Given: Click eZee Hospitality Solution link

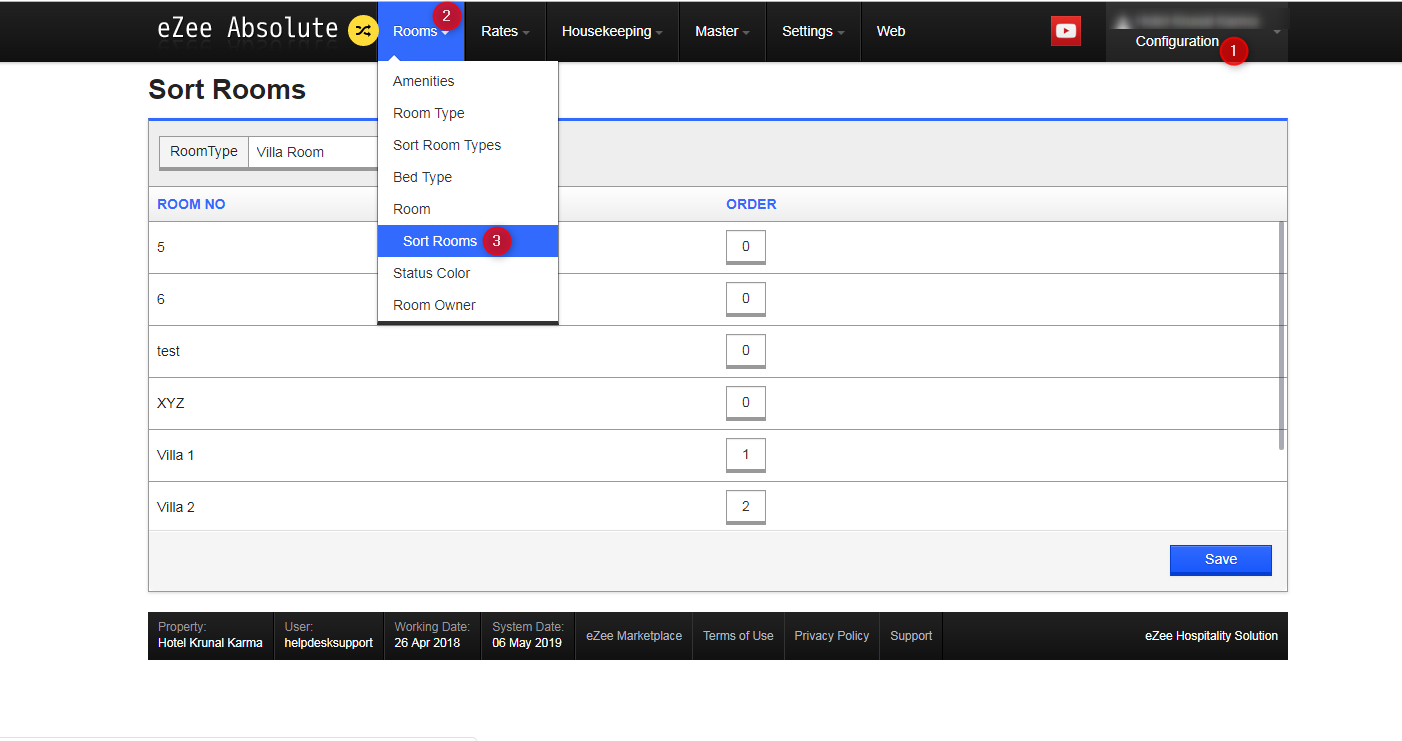Looking at the screenshot, I should [1211, 636].
